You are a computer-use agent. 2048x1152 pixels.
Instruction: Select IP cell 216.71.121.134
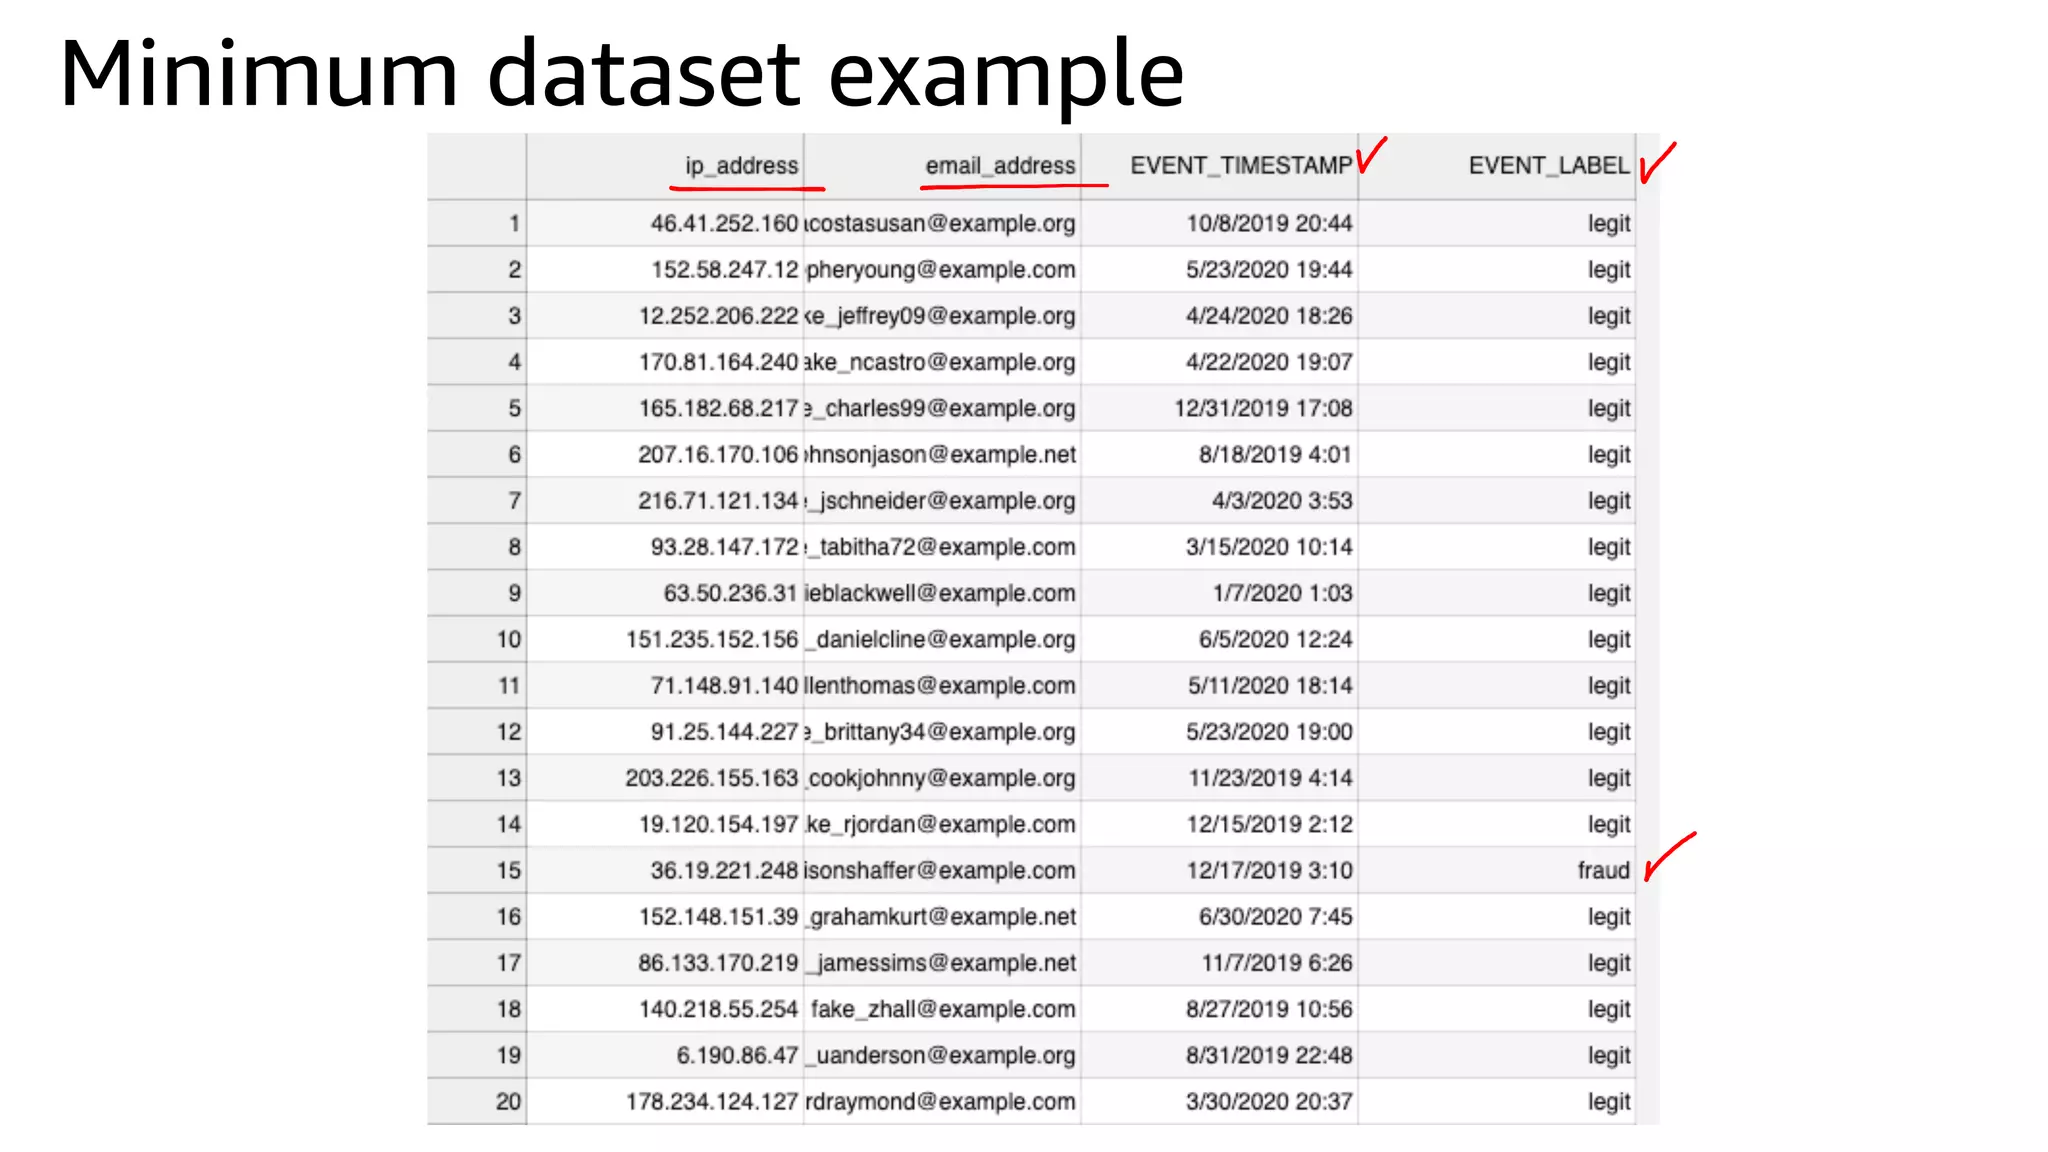point(665,500)
